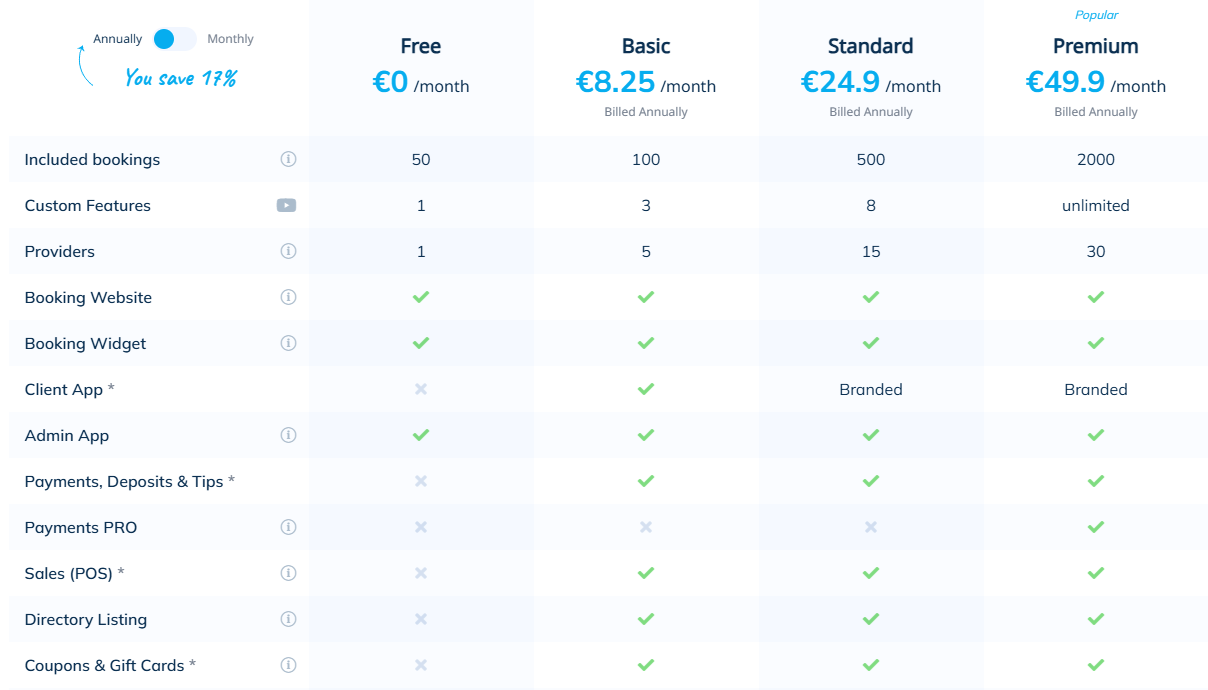This screenshot has width=1208, height=690.
Task: Click the Popular label above Premium
Action: [1097, 14]
